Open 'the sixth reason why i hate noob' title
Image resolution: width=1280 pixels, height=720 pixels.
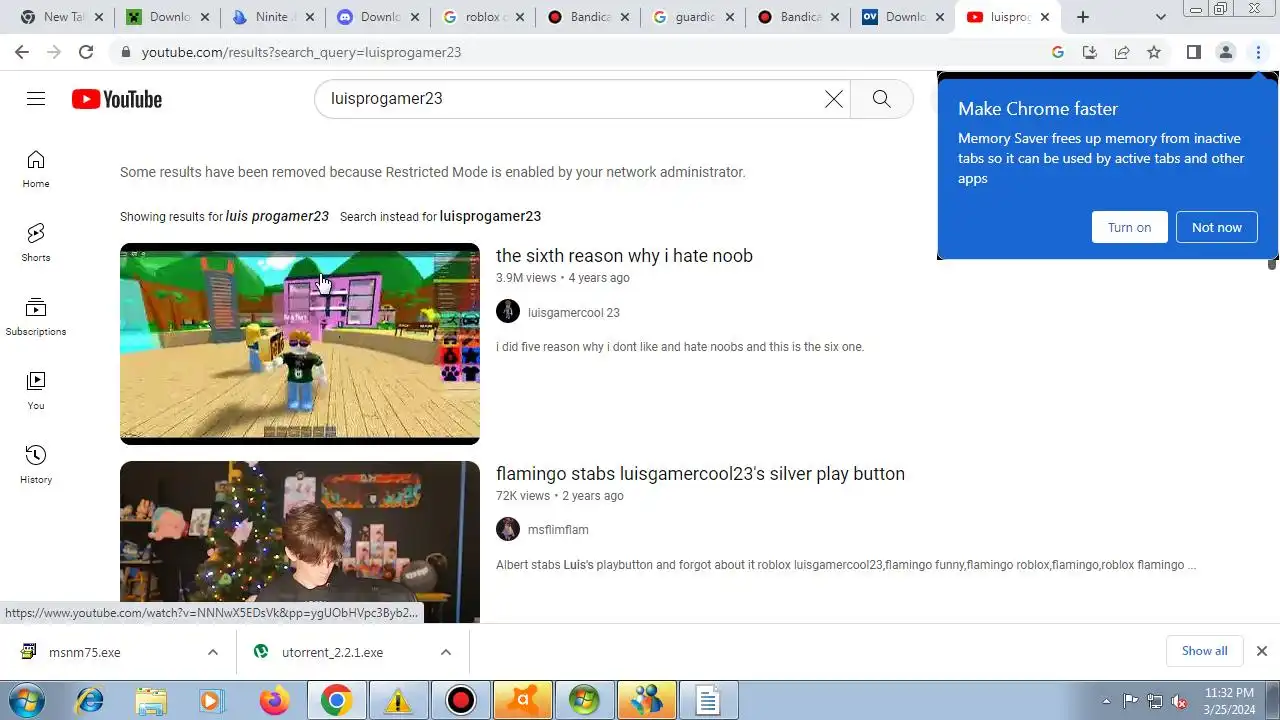(624, 256)
